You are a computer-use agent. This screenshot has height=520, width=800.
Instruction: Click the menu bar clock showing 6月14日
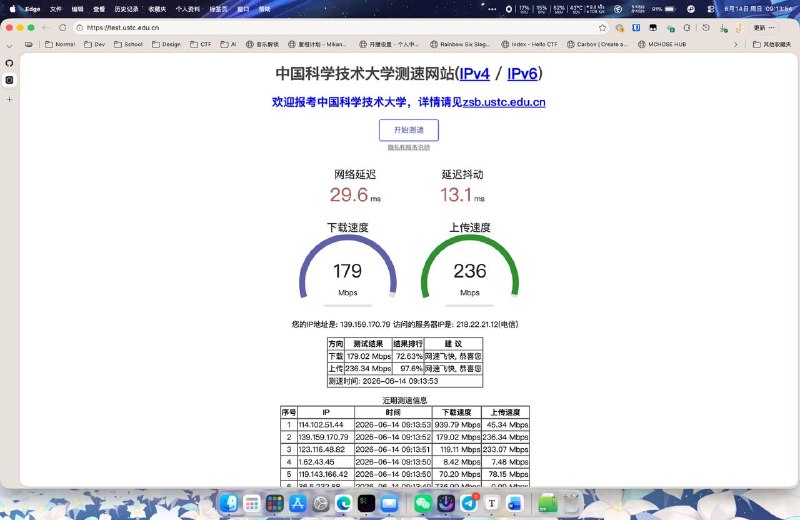[x=758, y=9]
